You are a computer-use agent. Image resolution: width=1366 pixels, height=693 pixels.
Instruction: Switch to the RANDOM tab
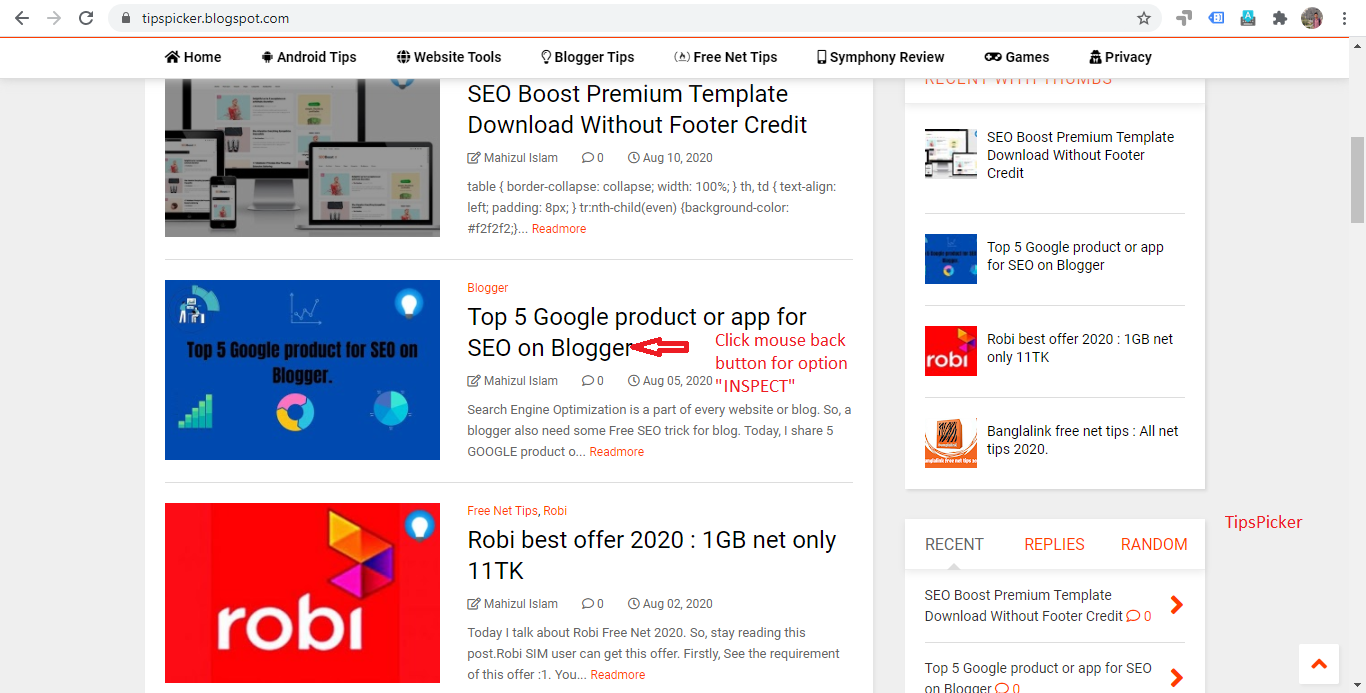1154,544
